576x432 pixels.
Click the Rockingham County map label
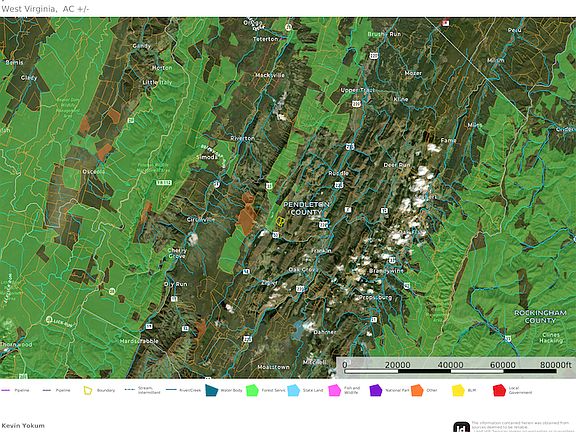[x=540, y=317]
